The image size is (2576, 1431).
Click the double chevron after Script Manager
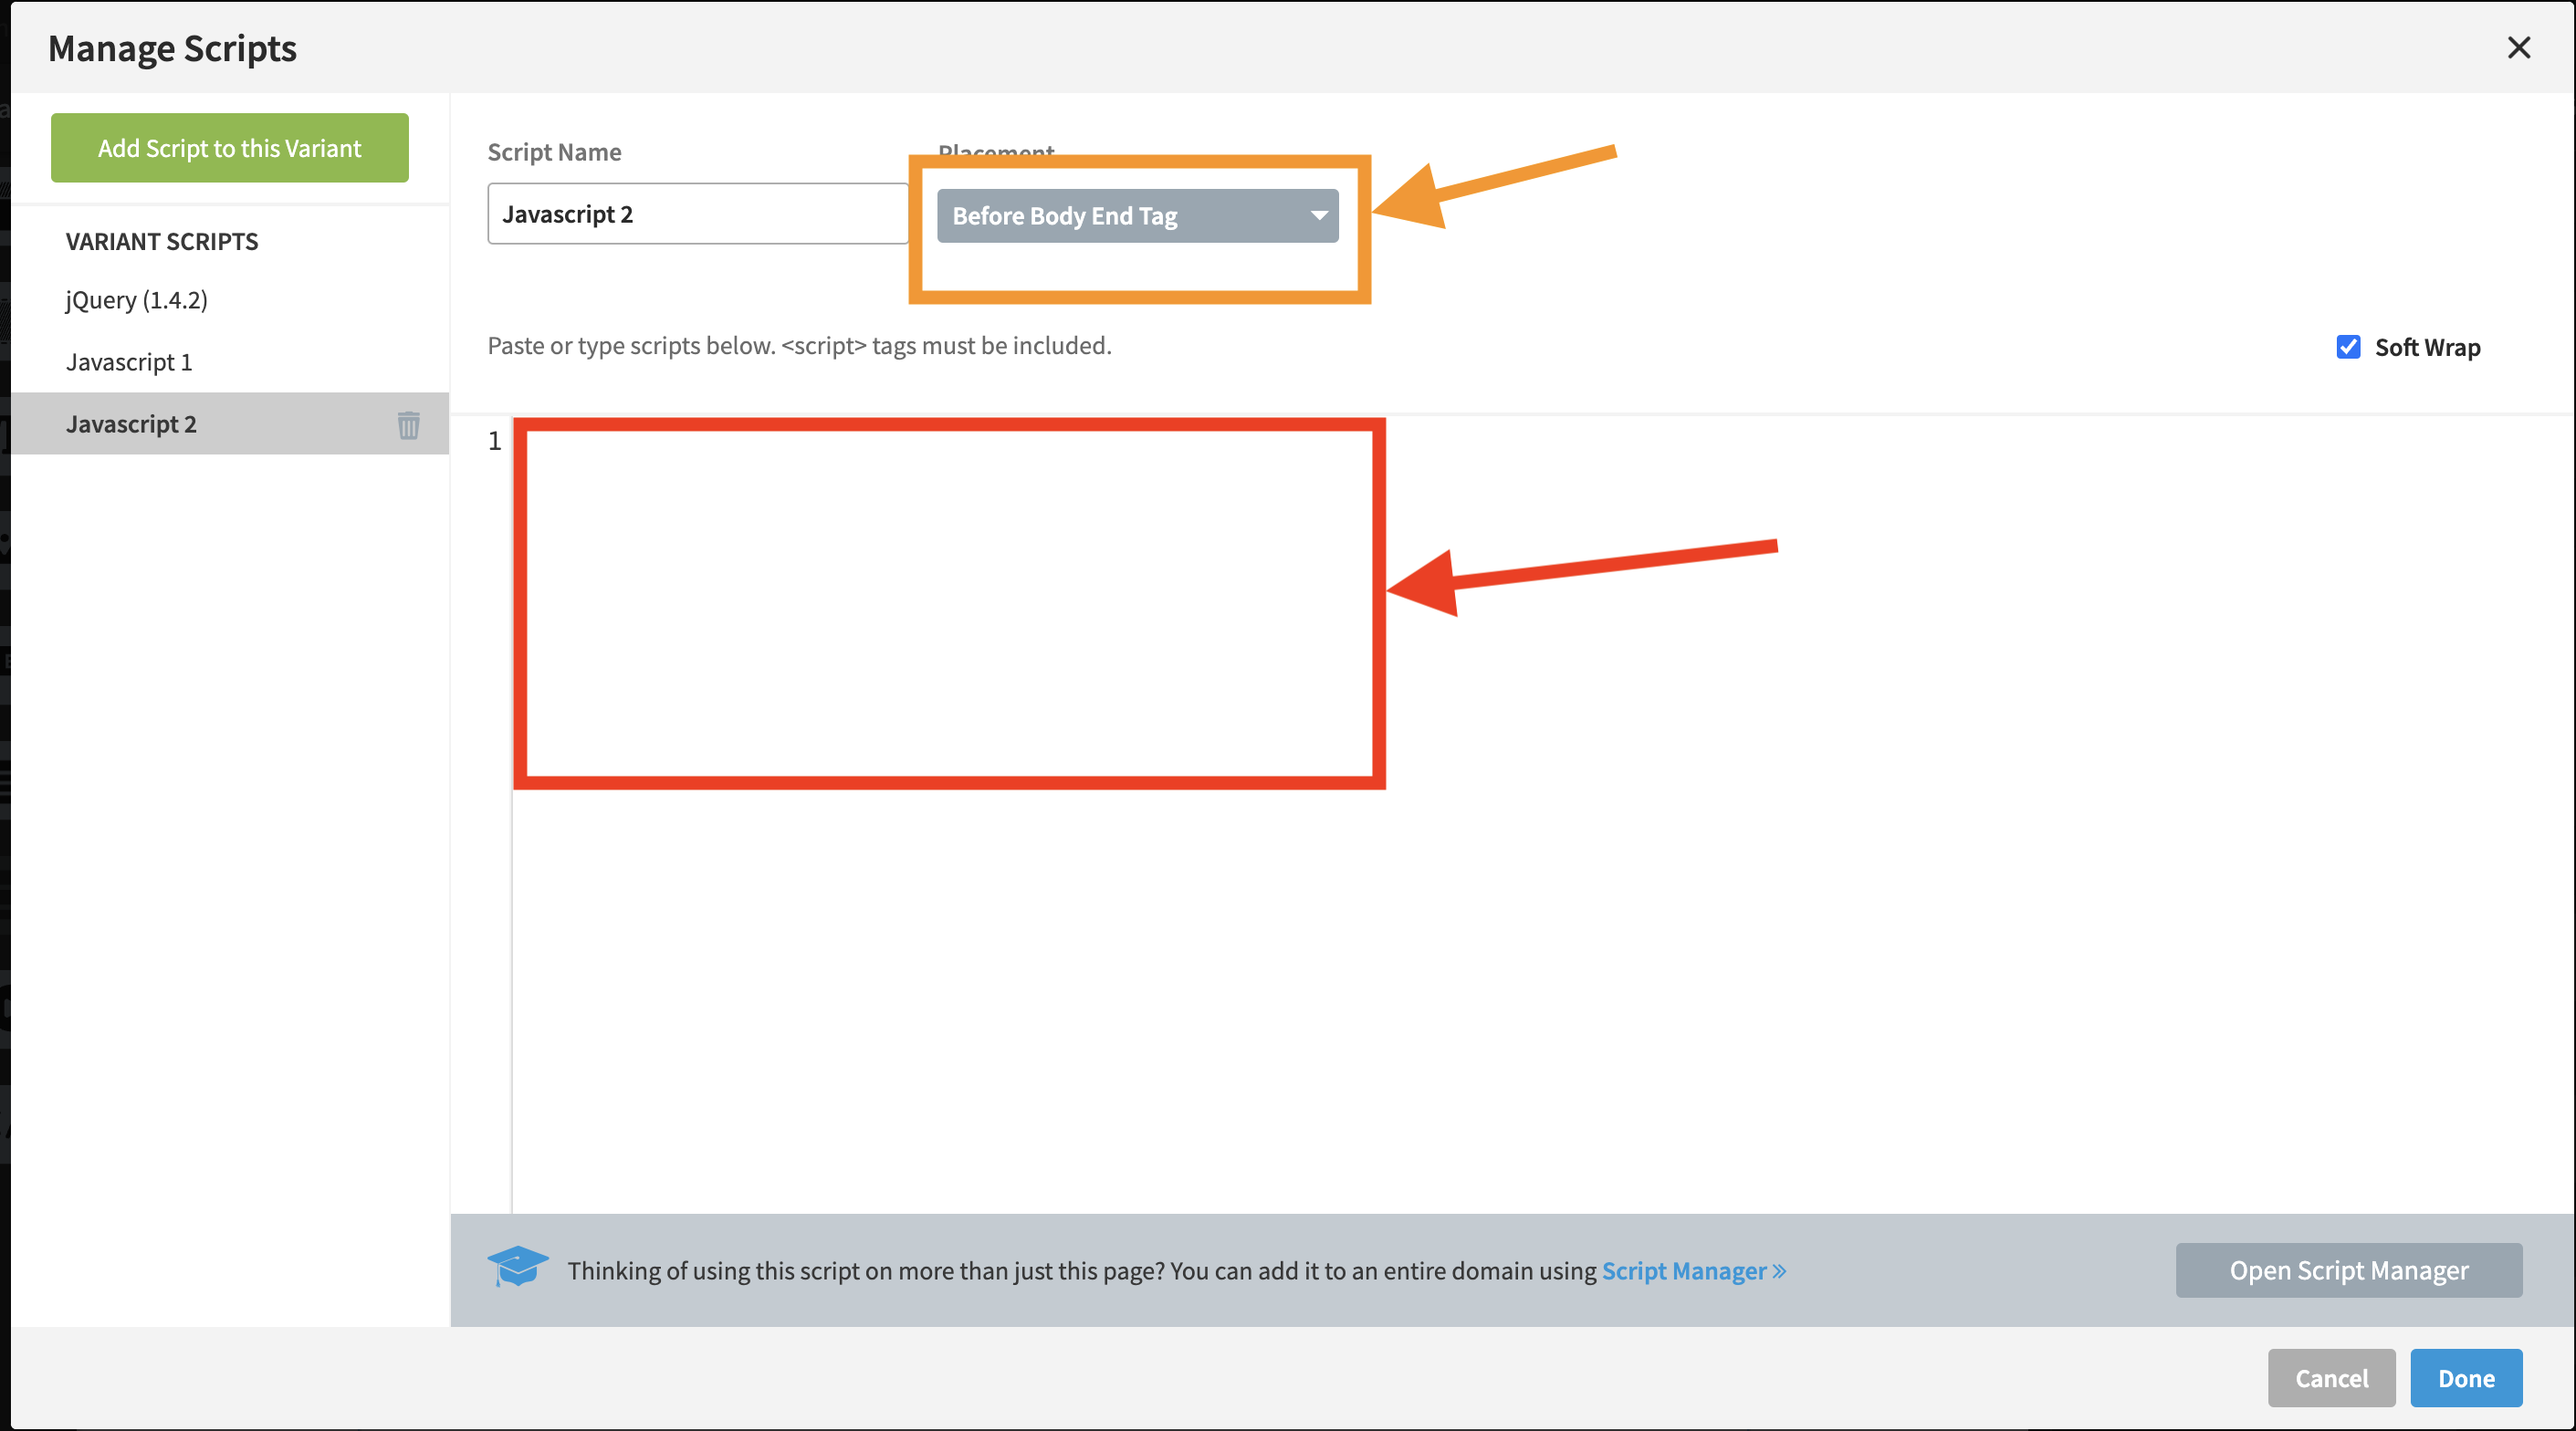tap(1779, 1271)
